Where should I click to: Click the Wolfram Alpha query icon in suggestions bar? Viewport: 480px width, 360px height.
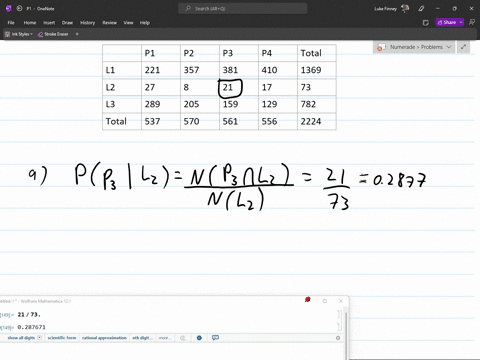pyautogui.click(x=183, y=338)
